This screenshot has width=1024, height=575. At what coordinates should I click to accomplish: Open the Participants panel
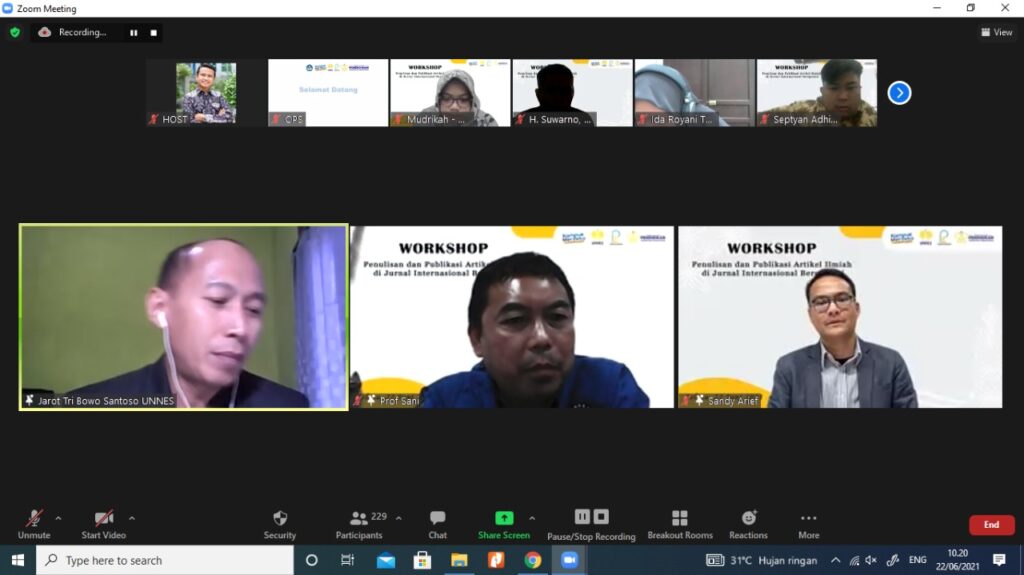pyautogui.click(x=359, y=523)
